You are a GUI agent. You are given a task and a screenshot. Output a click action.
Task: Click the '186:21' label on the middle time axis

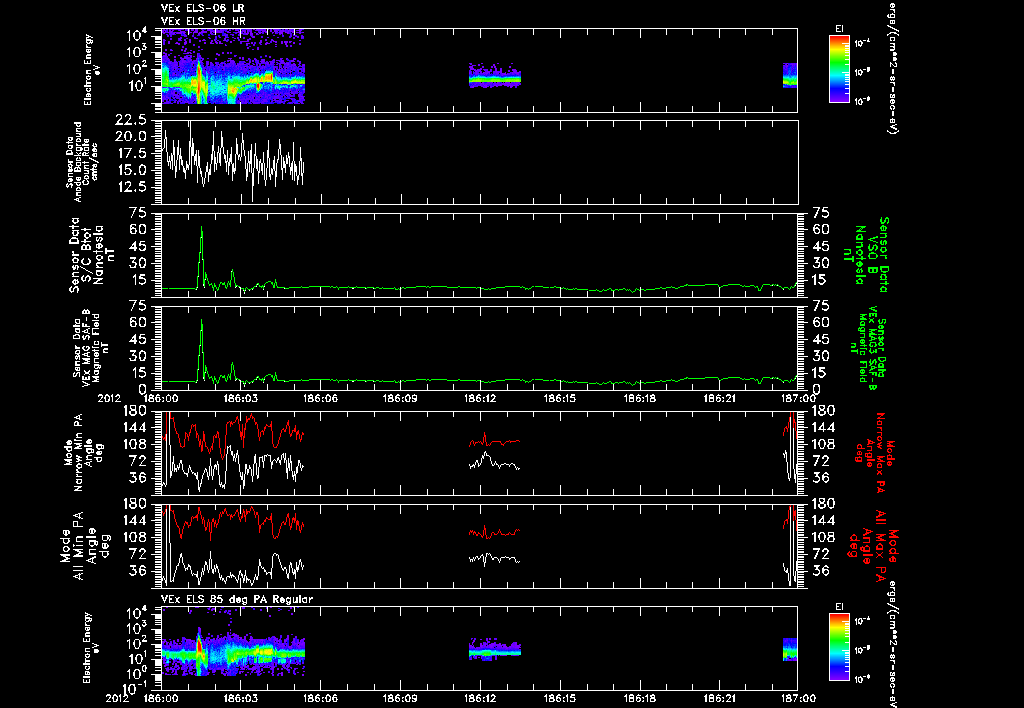pyautogui.click(x=719, y=398)
